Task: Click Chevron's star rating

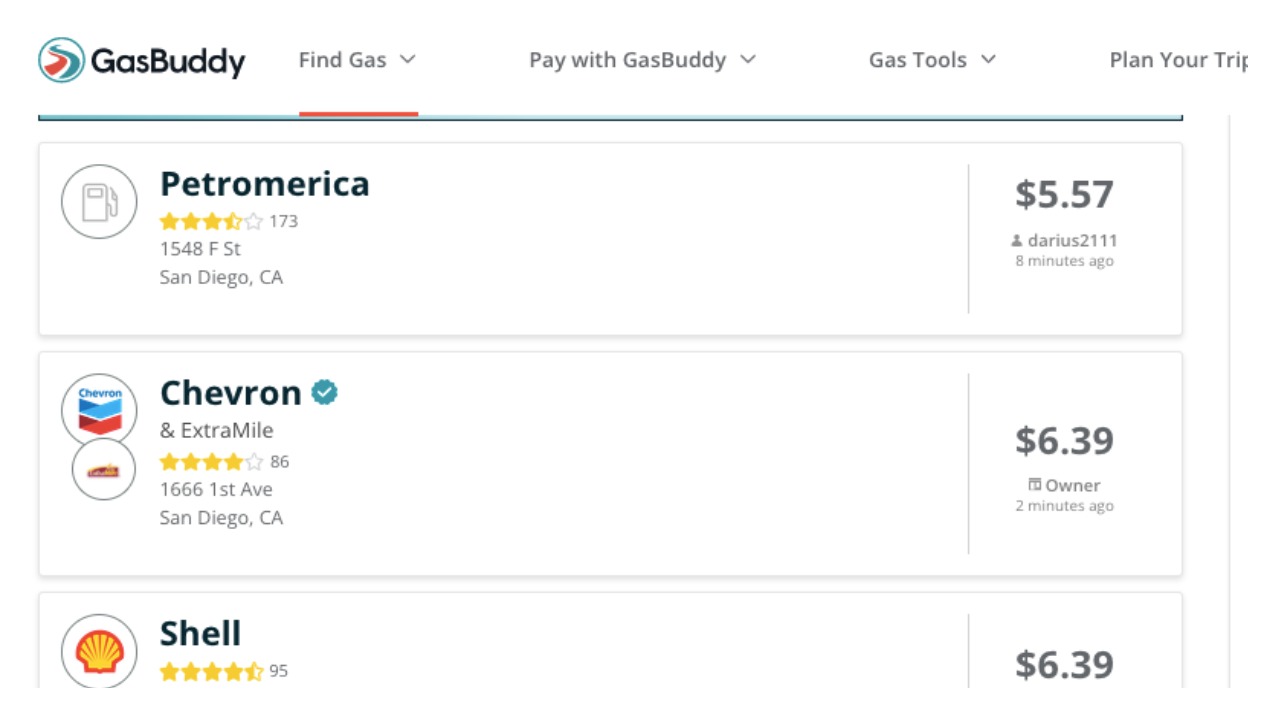Action: click(x=211, y=462)
